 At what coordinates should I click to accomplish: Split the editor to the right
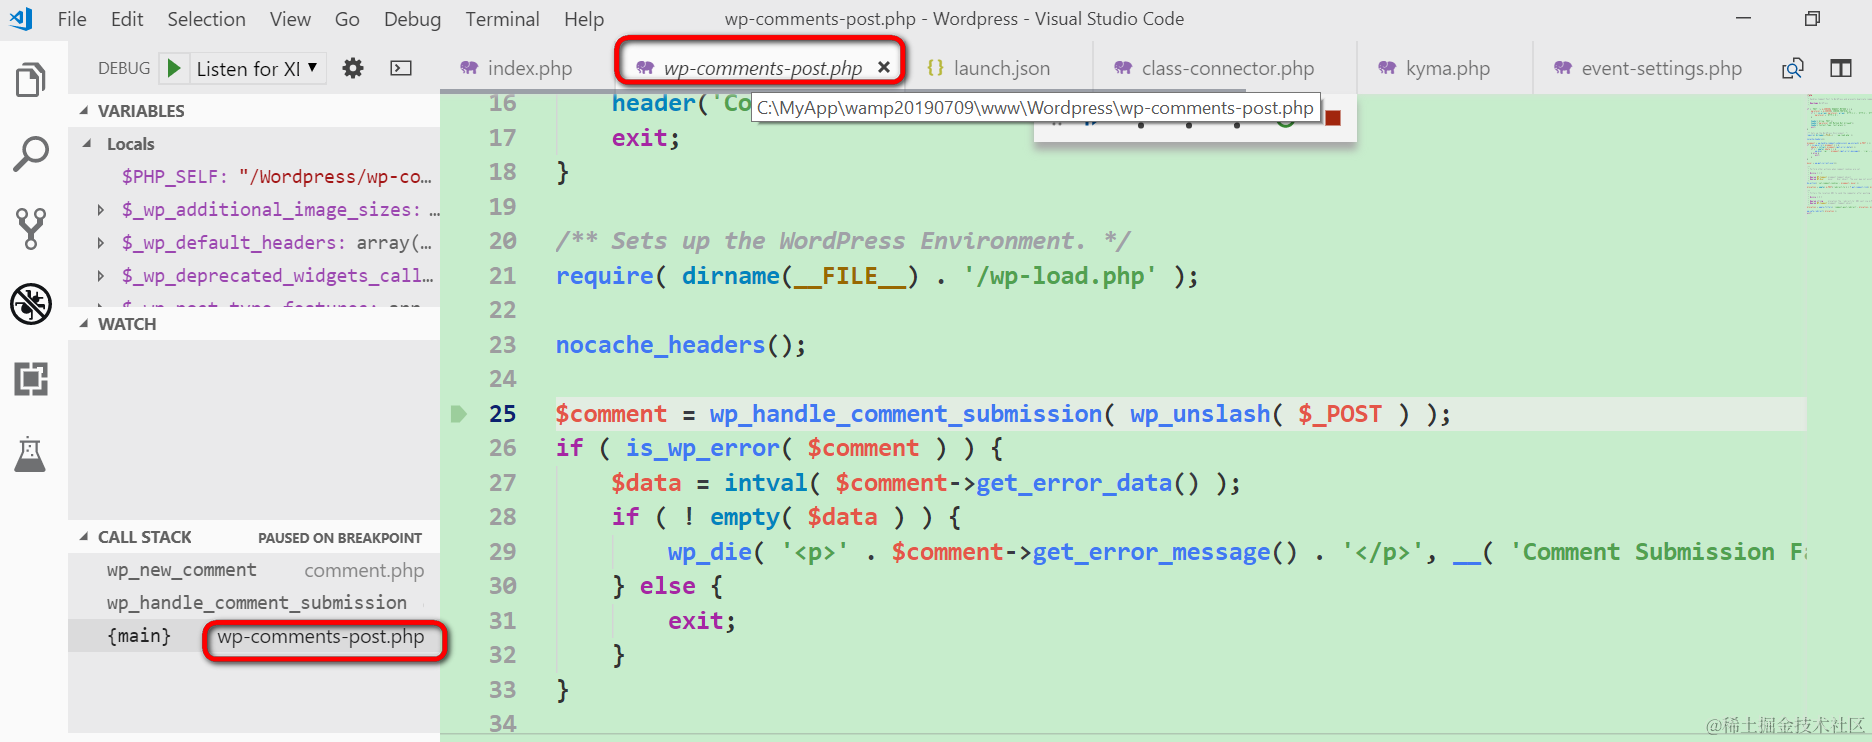[1841, 68]
